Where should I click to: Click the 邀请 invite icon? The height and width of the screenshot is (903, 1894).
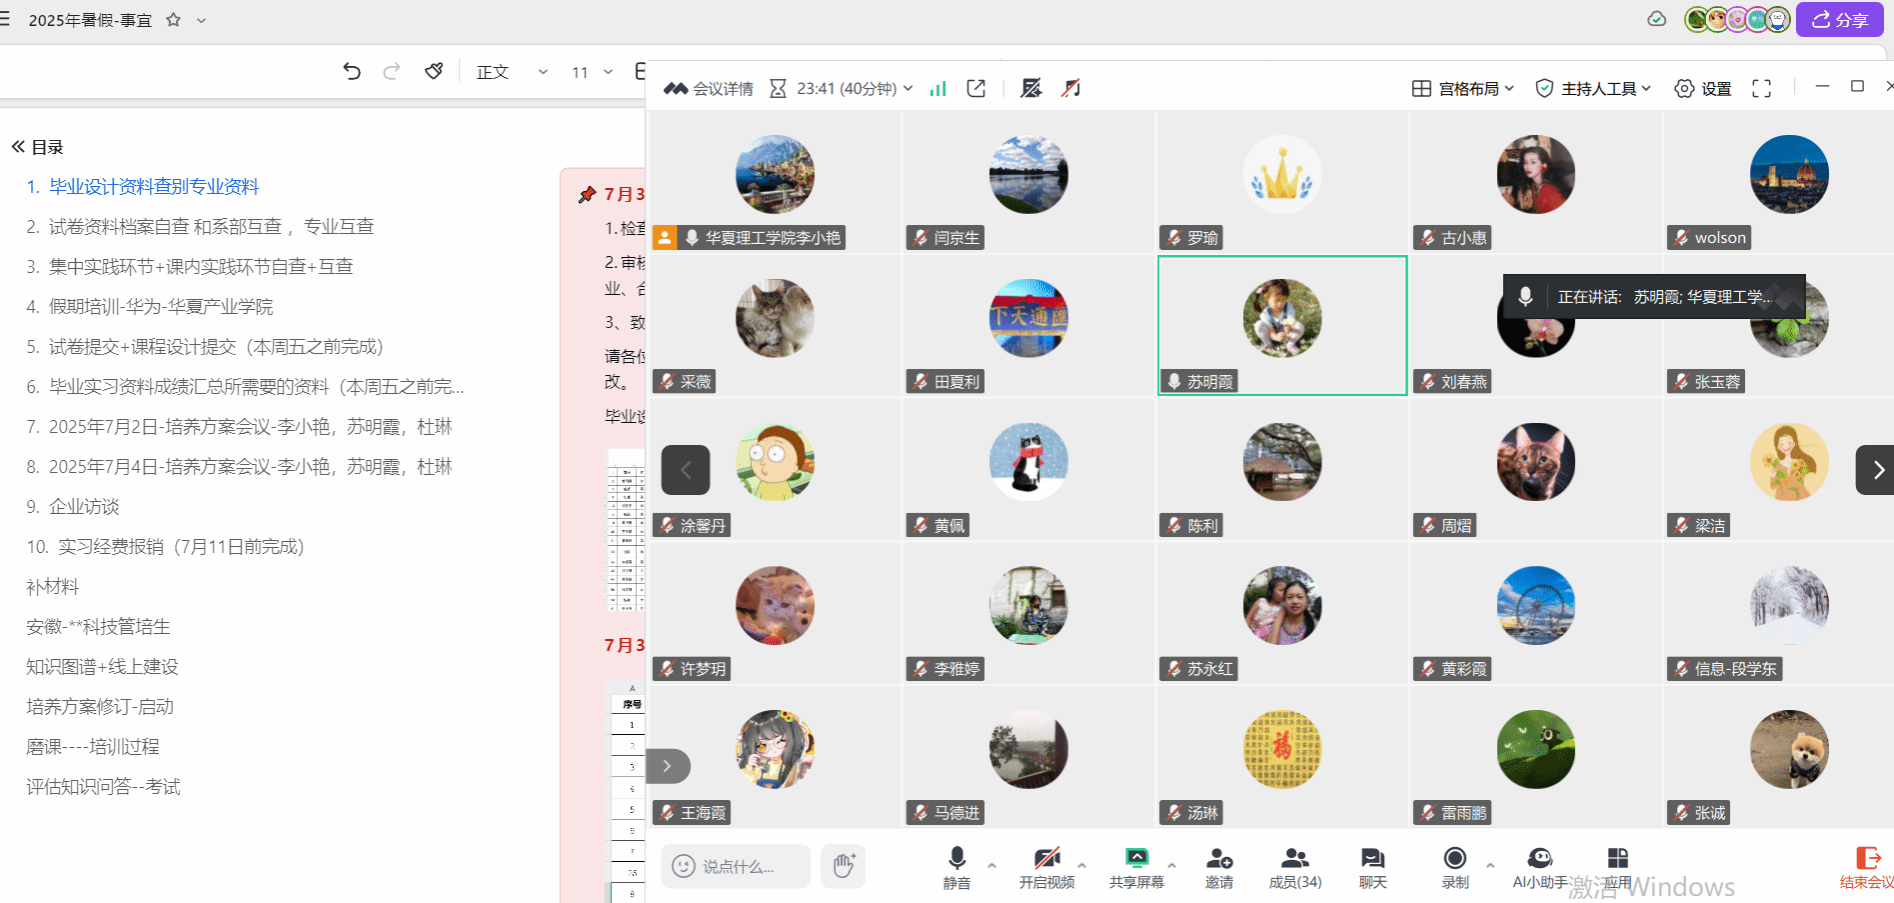click(1218, 867)
